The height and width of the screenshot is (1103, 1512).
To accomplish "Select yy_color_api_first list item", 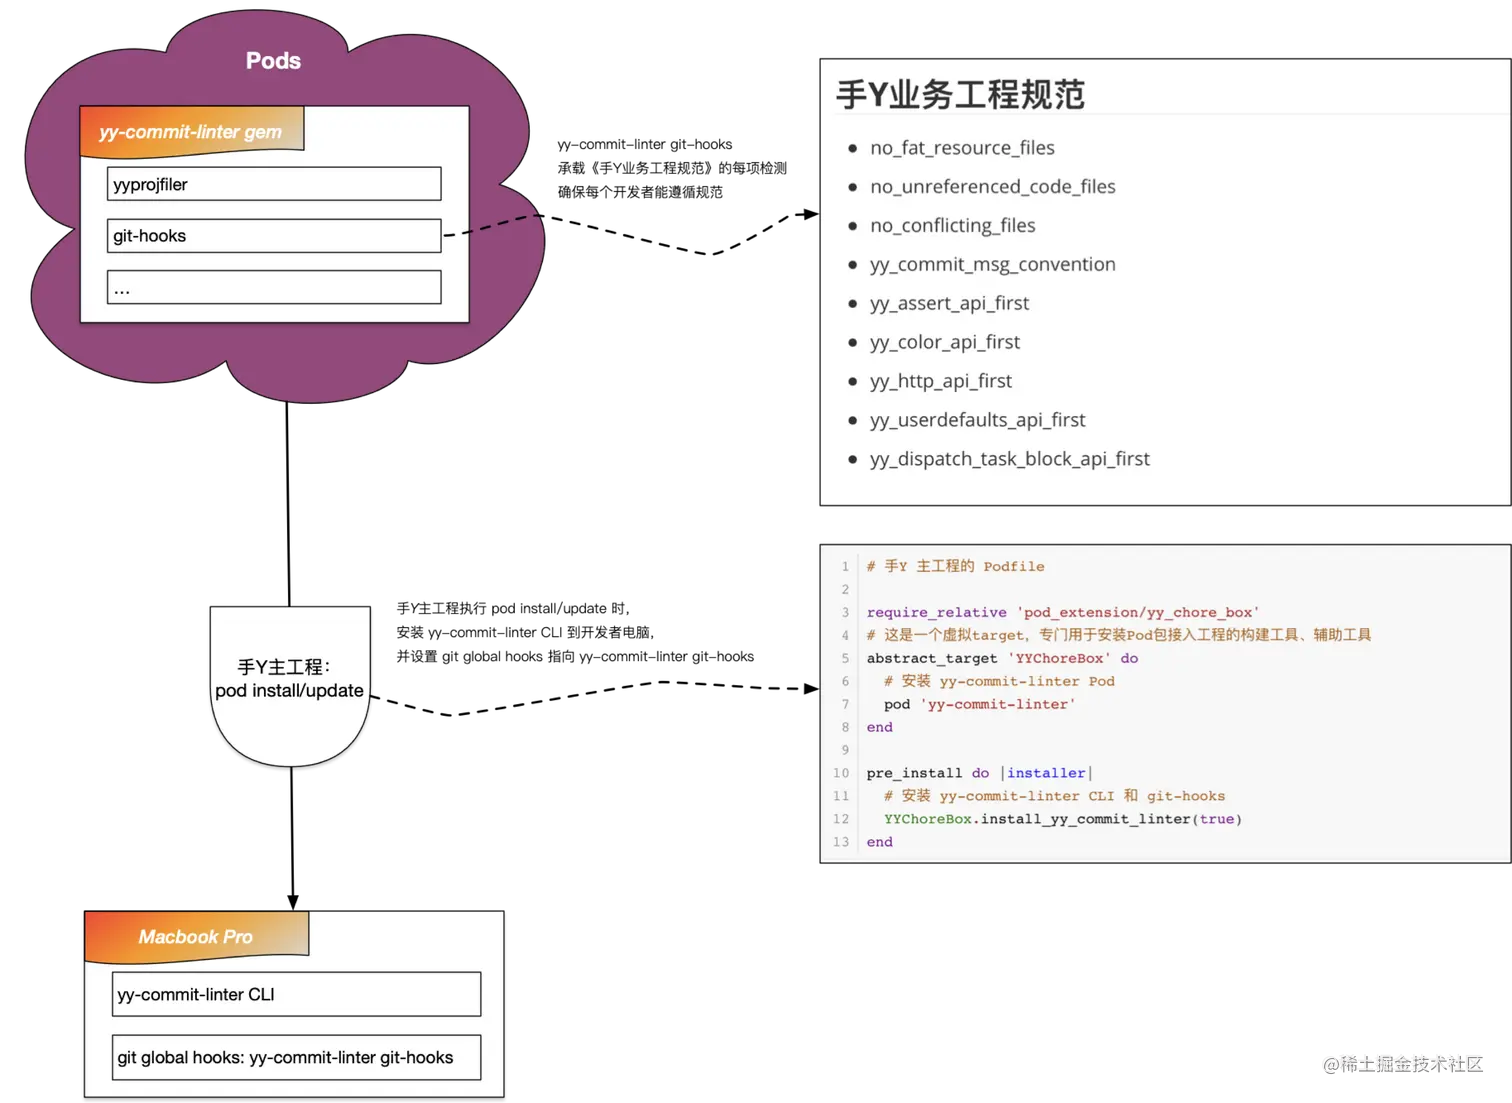I will pos(944,343).
